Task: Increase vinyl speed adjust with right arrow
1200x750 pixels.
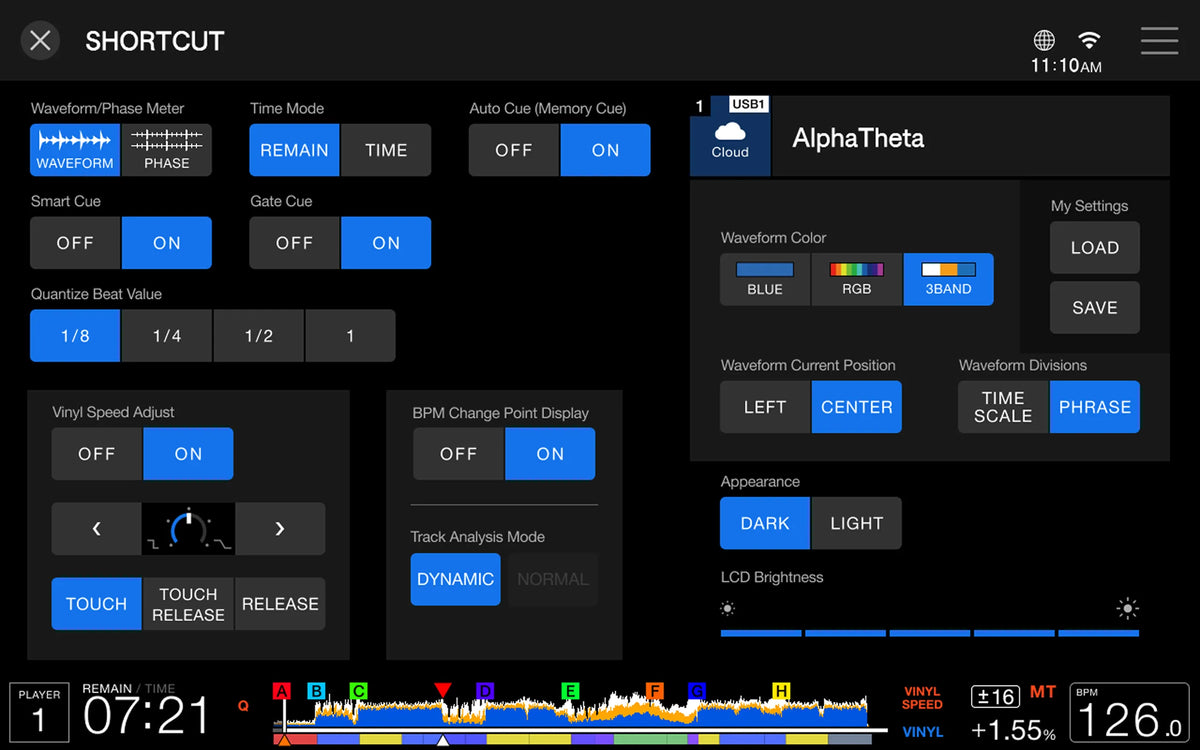Action: 280,529
